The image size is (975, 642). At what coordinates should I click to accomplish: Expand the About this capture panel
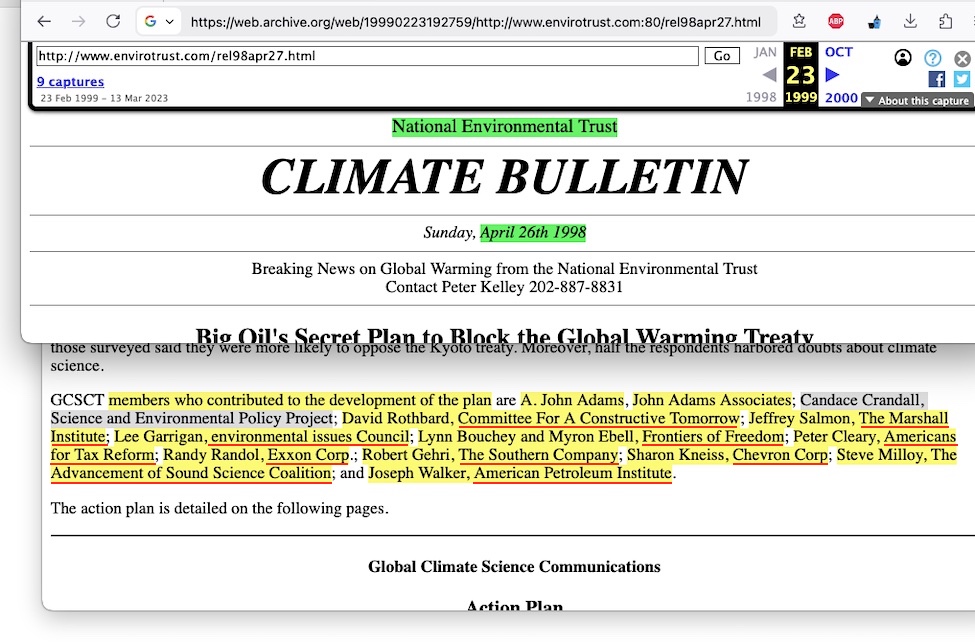click(916, 100)
